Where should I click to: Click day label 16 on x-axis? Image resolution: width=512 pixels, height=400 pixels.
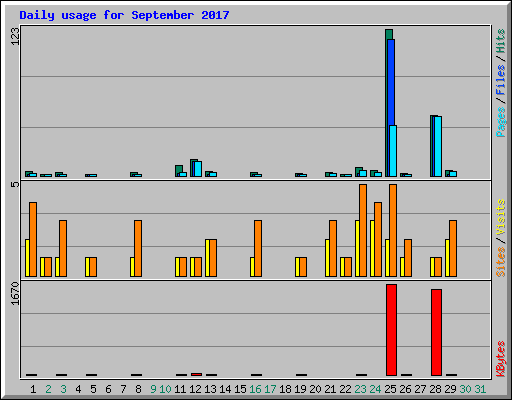[x=255, y=389]
